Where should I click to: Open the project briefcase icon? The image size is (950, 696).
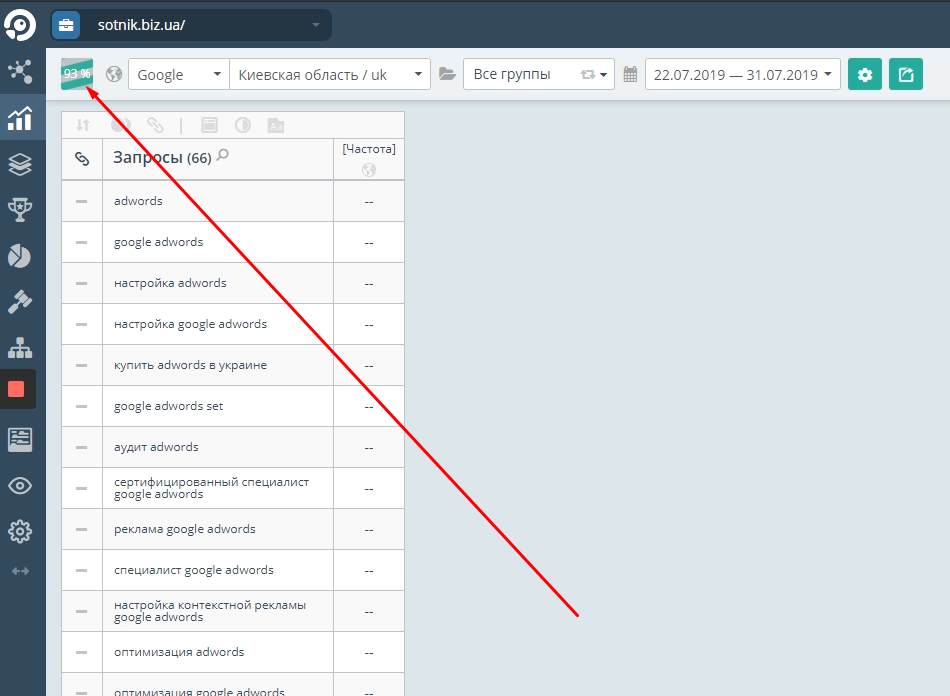point(66,25)
